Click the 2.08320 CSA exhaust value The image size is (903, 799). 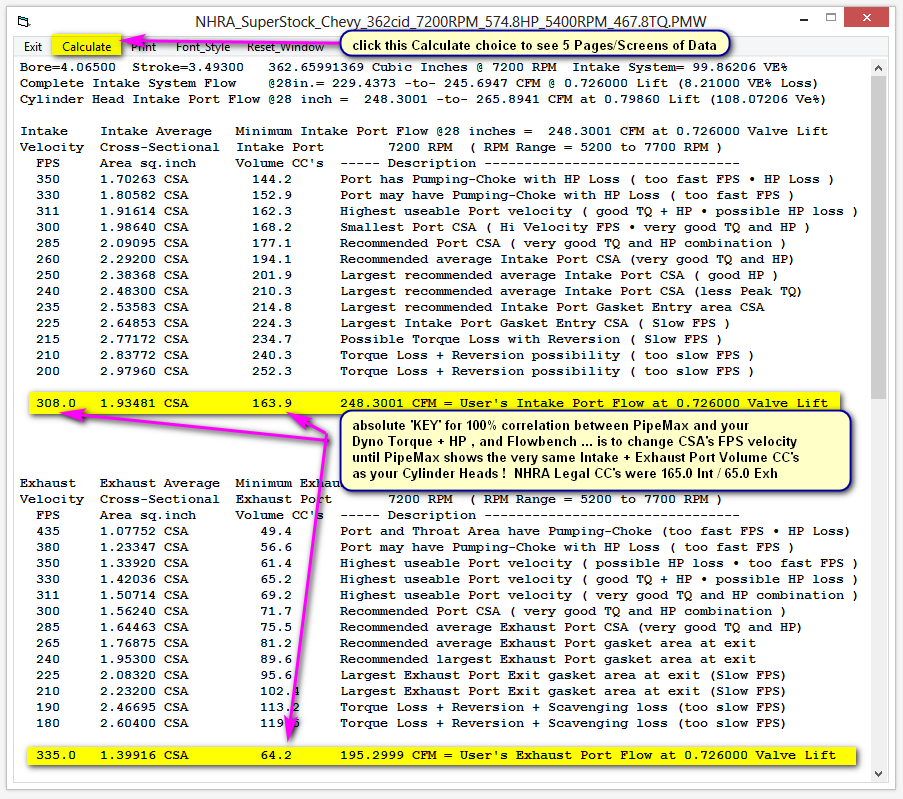pos(144,675)
